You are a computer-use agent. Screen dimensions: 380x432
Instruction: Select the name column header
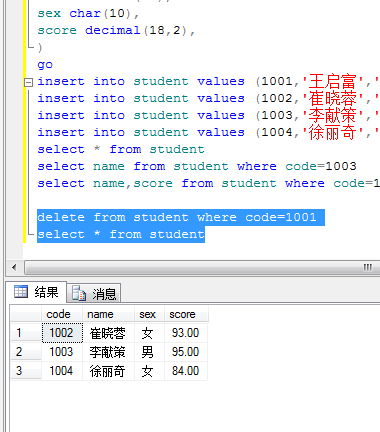click(x=108, y=314)
